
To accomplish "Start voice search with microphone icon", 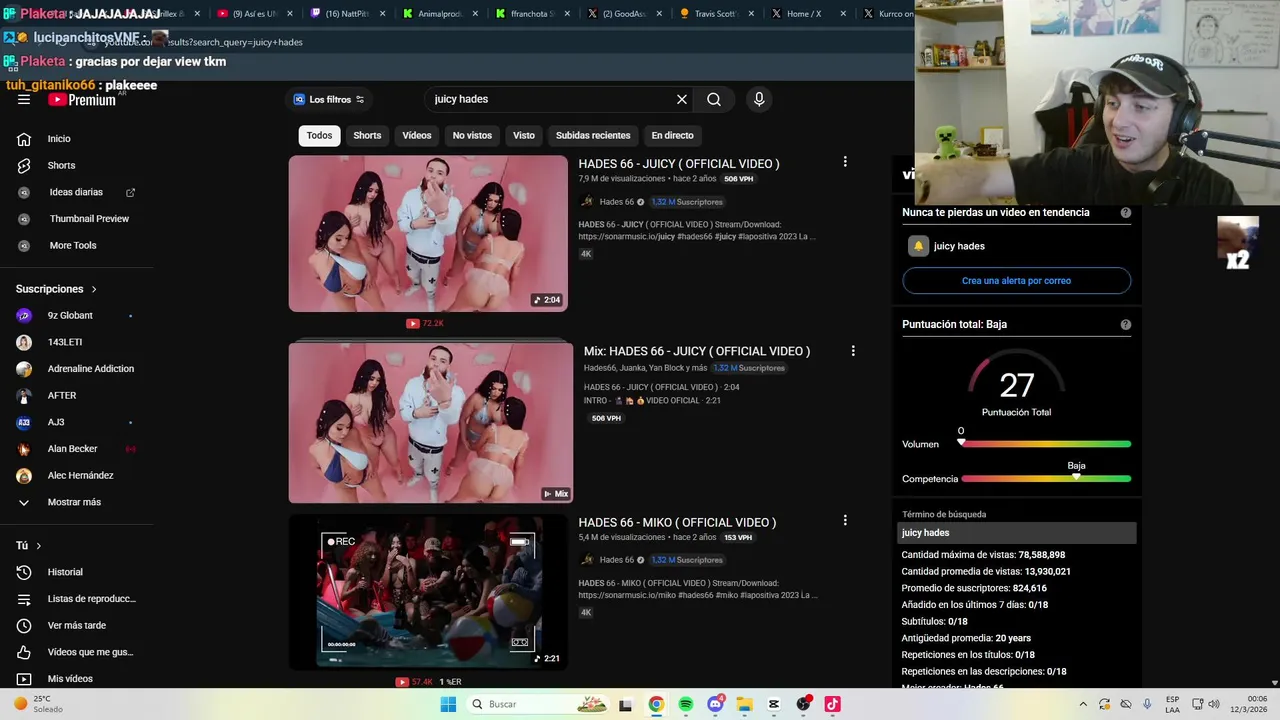I will coord(759,99).
